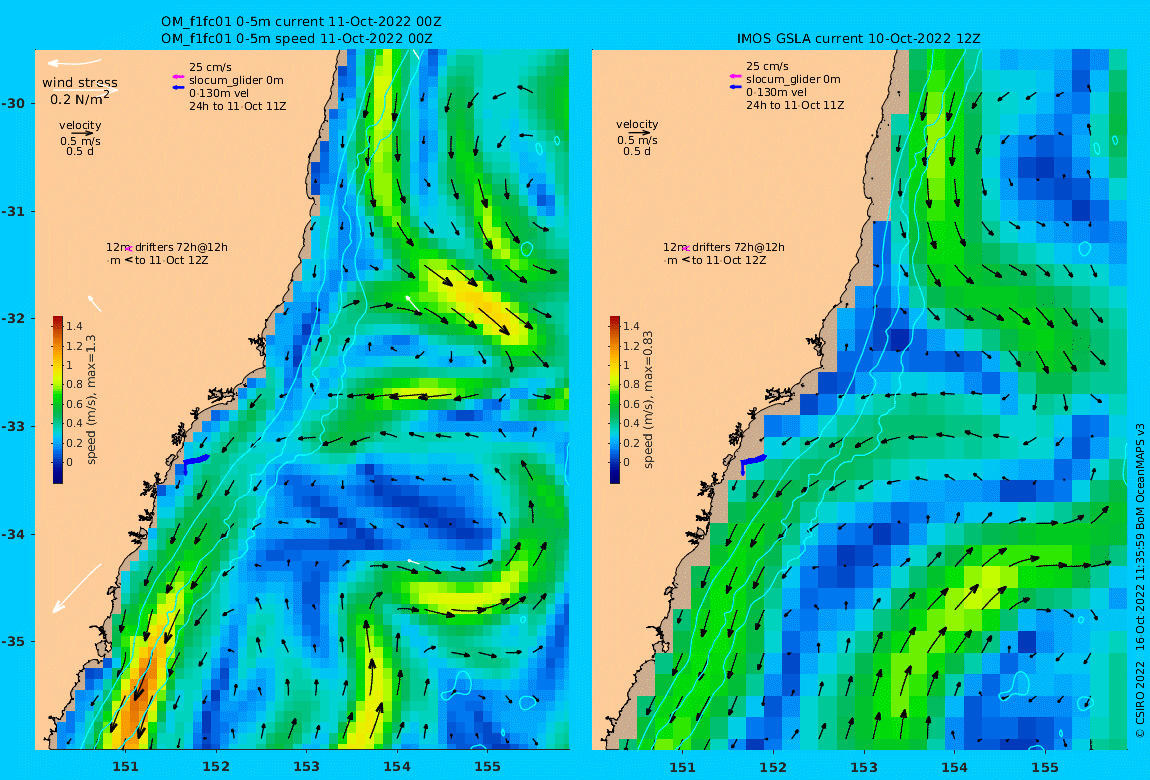This screenshot has height=780, width=1150.
Task: Click the -33 latitude axis label
Action: click(14, 427)
